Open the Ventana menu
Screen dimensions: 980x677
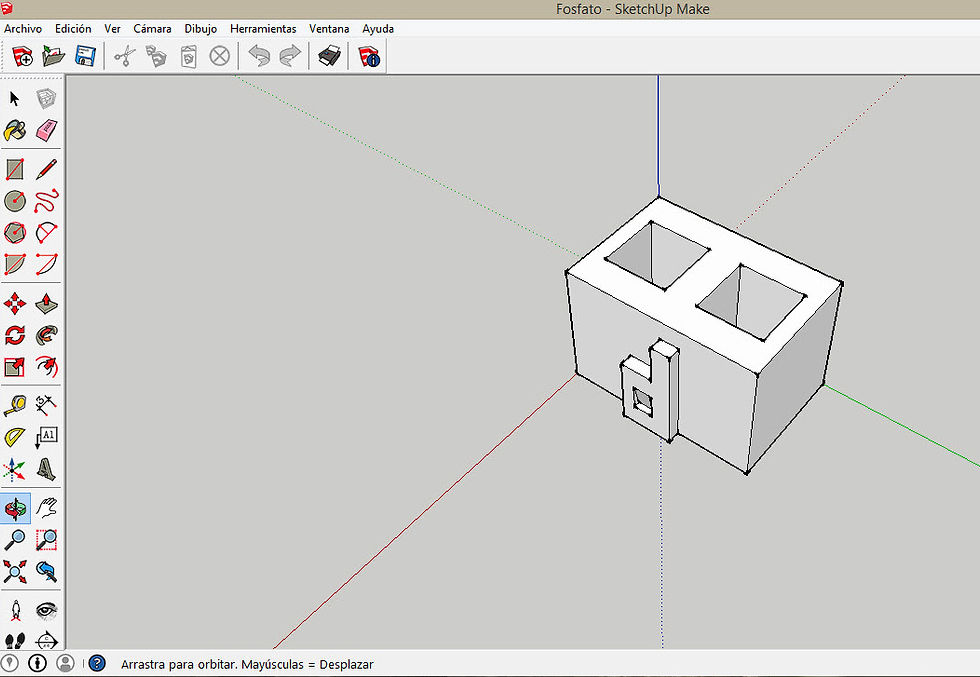[329, 29]
